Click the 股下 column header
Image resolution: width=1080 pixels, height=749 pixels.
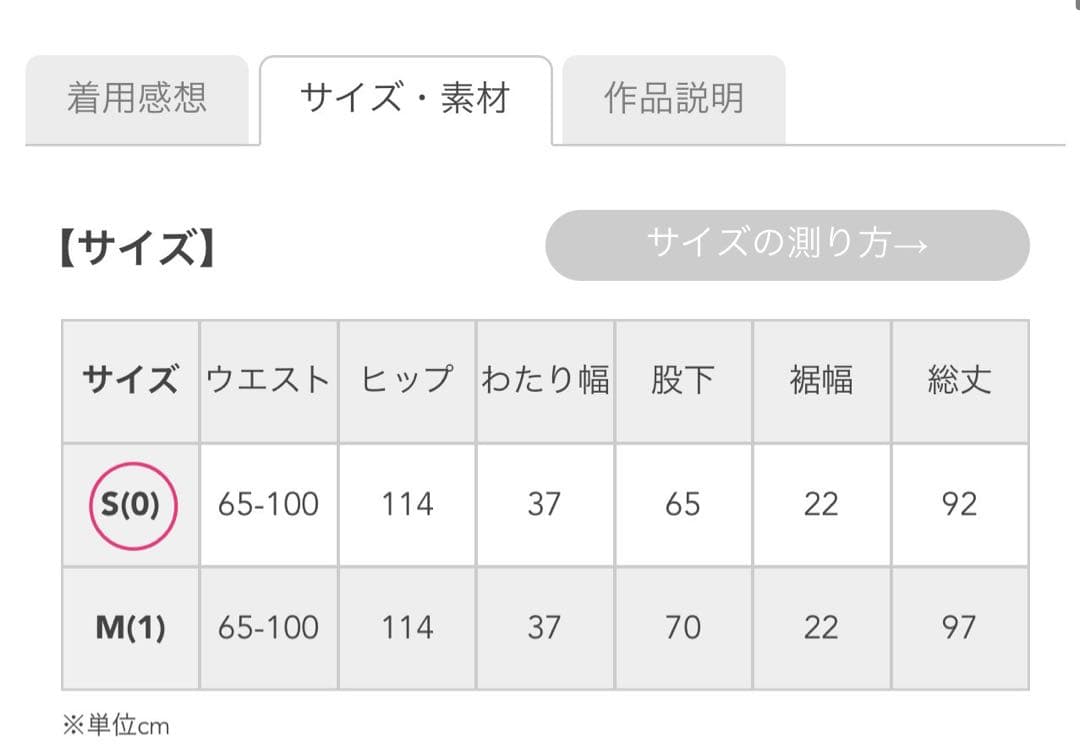683,380
